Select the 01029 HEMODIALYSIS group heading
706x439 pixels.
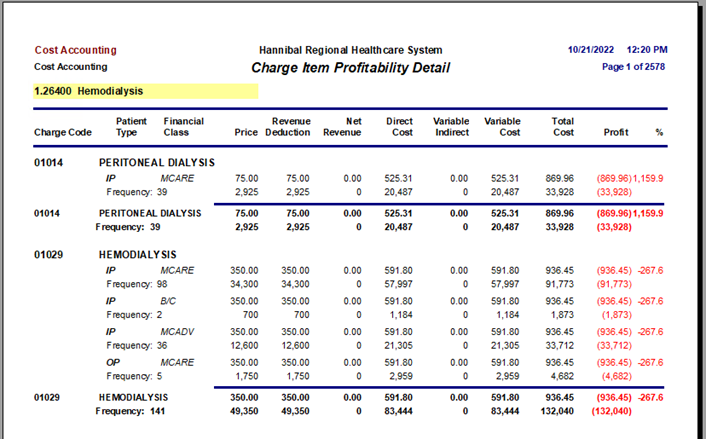pos(105,255)
